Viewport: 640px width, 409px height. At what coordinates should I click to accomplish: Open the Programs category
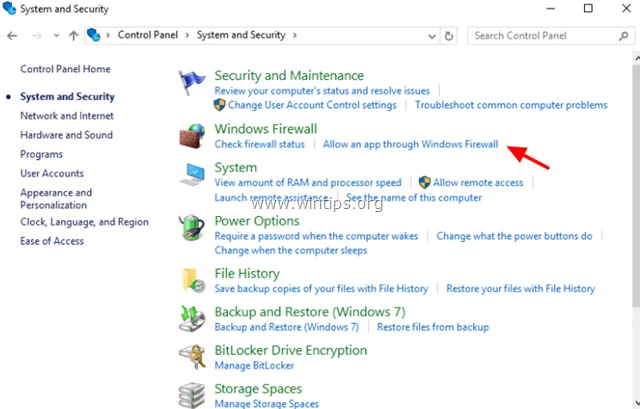tap(42, 154)
